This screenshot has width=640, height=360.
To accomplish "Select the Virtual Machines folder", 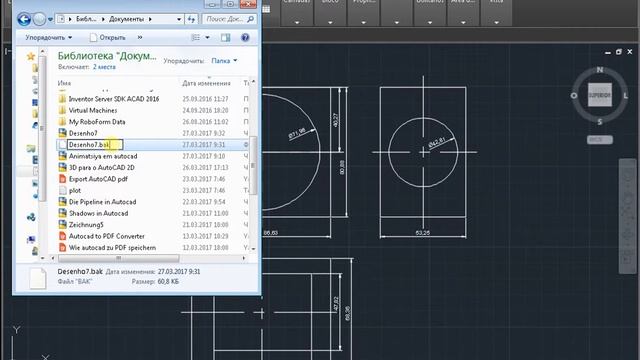I will click(93, 111).
